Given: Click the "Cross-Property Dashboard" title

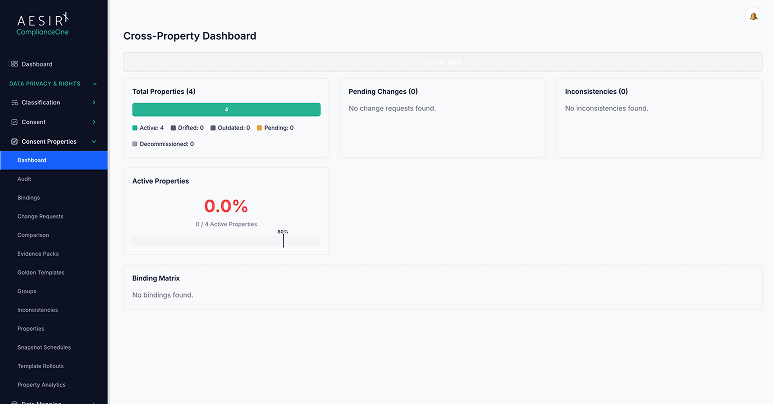Looking at the screenshot, I should coord(190,36).
